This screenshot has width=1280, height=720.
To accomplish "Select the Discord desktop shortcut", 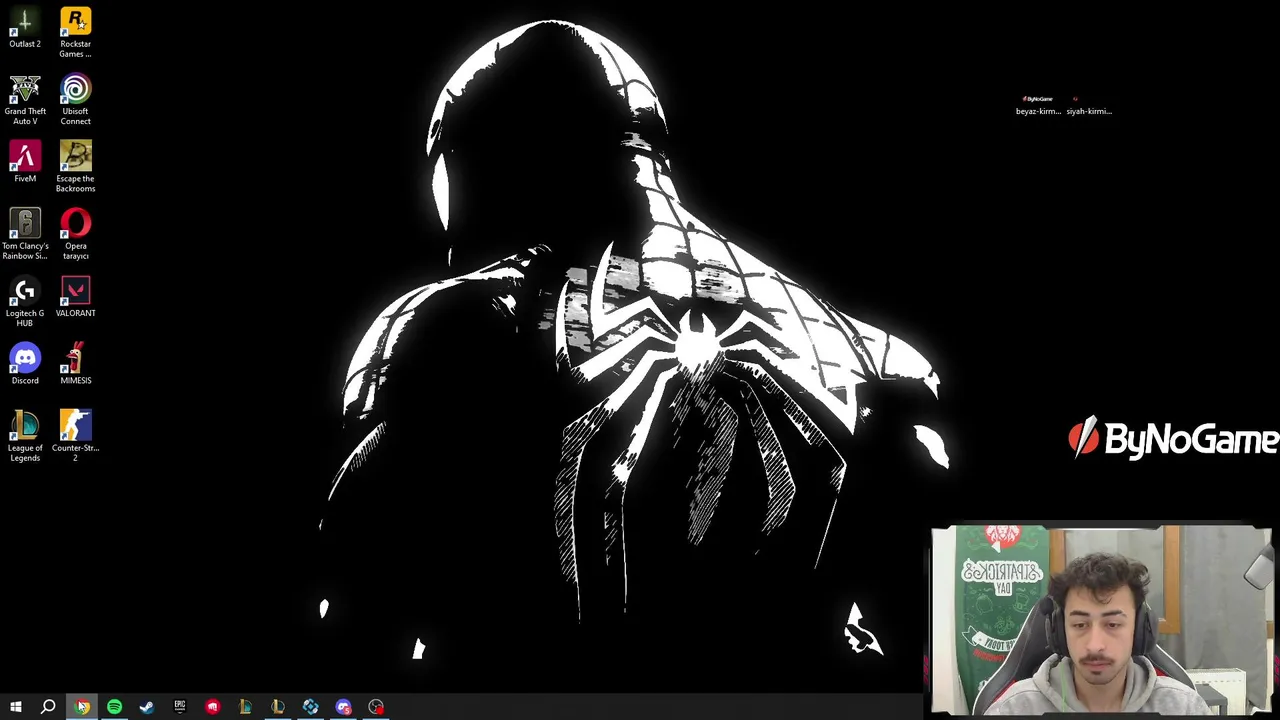I will tap(25, 364).
